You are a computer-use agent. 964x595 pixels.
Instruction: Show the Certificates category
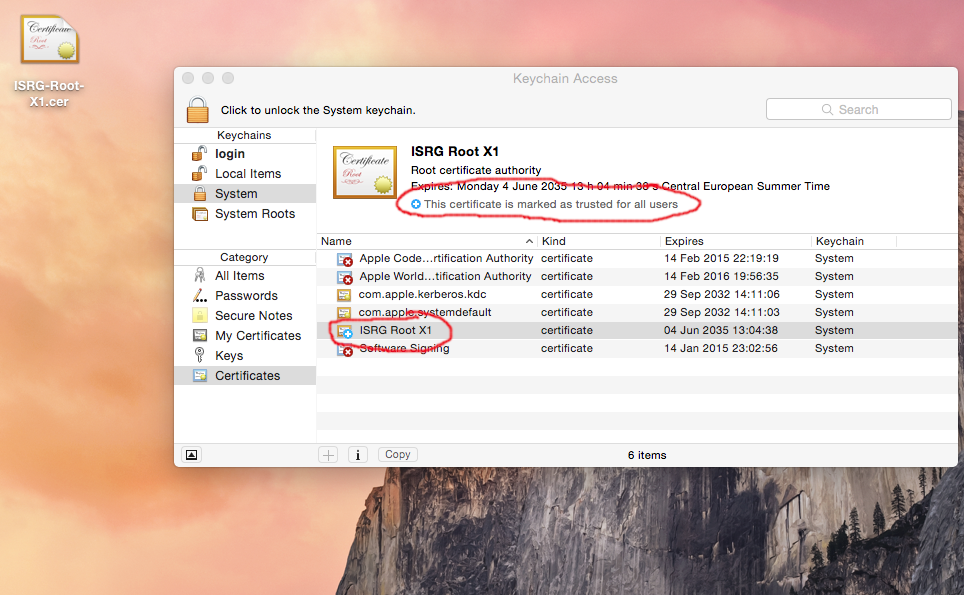coord(245,376)
